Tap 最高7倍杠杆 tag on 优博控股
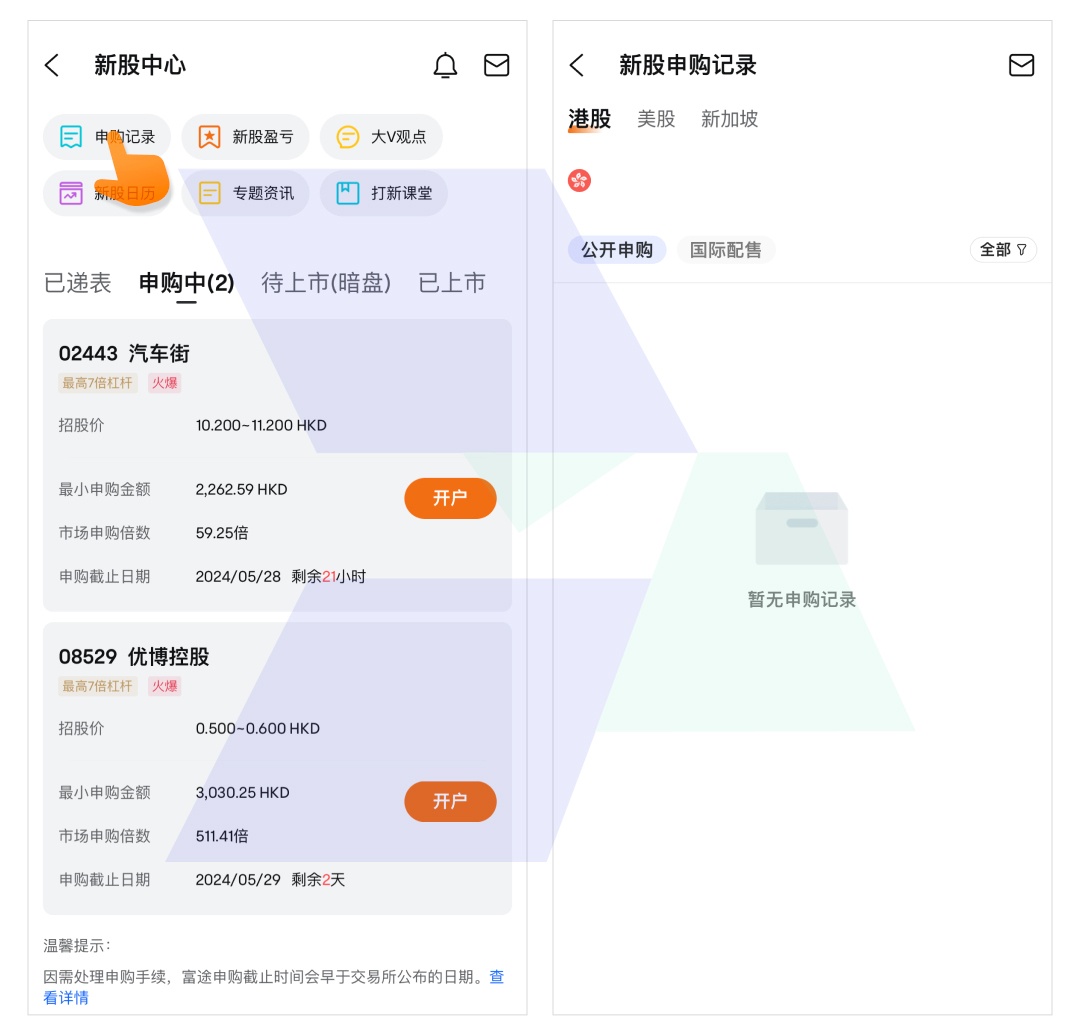 (x=98, y=686)
